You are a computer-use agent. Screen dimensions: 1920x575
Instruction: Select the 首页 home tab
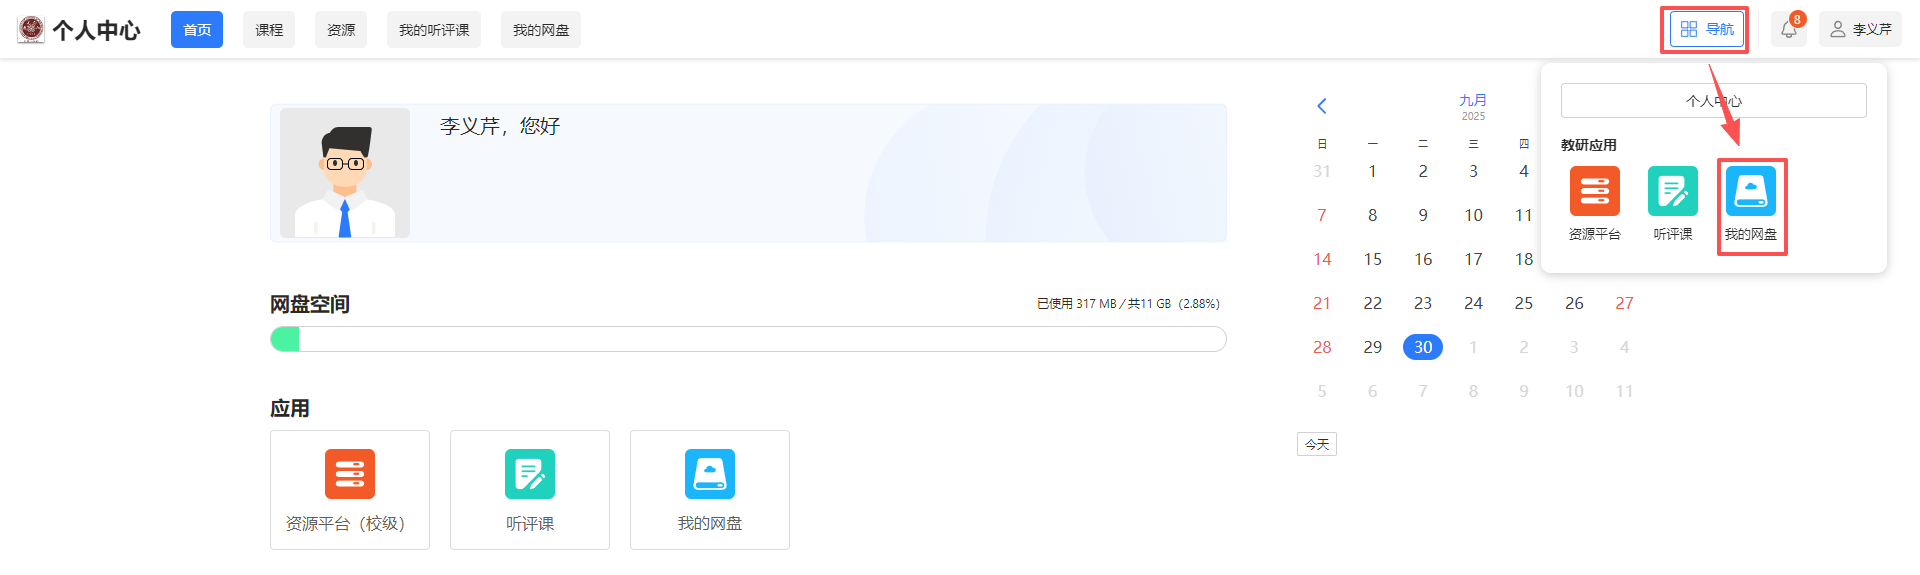pos(197,30)
